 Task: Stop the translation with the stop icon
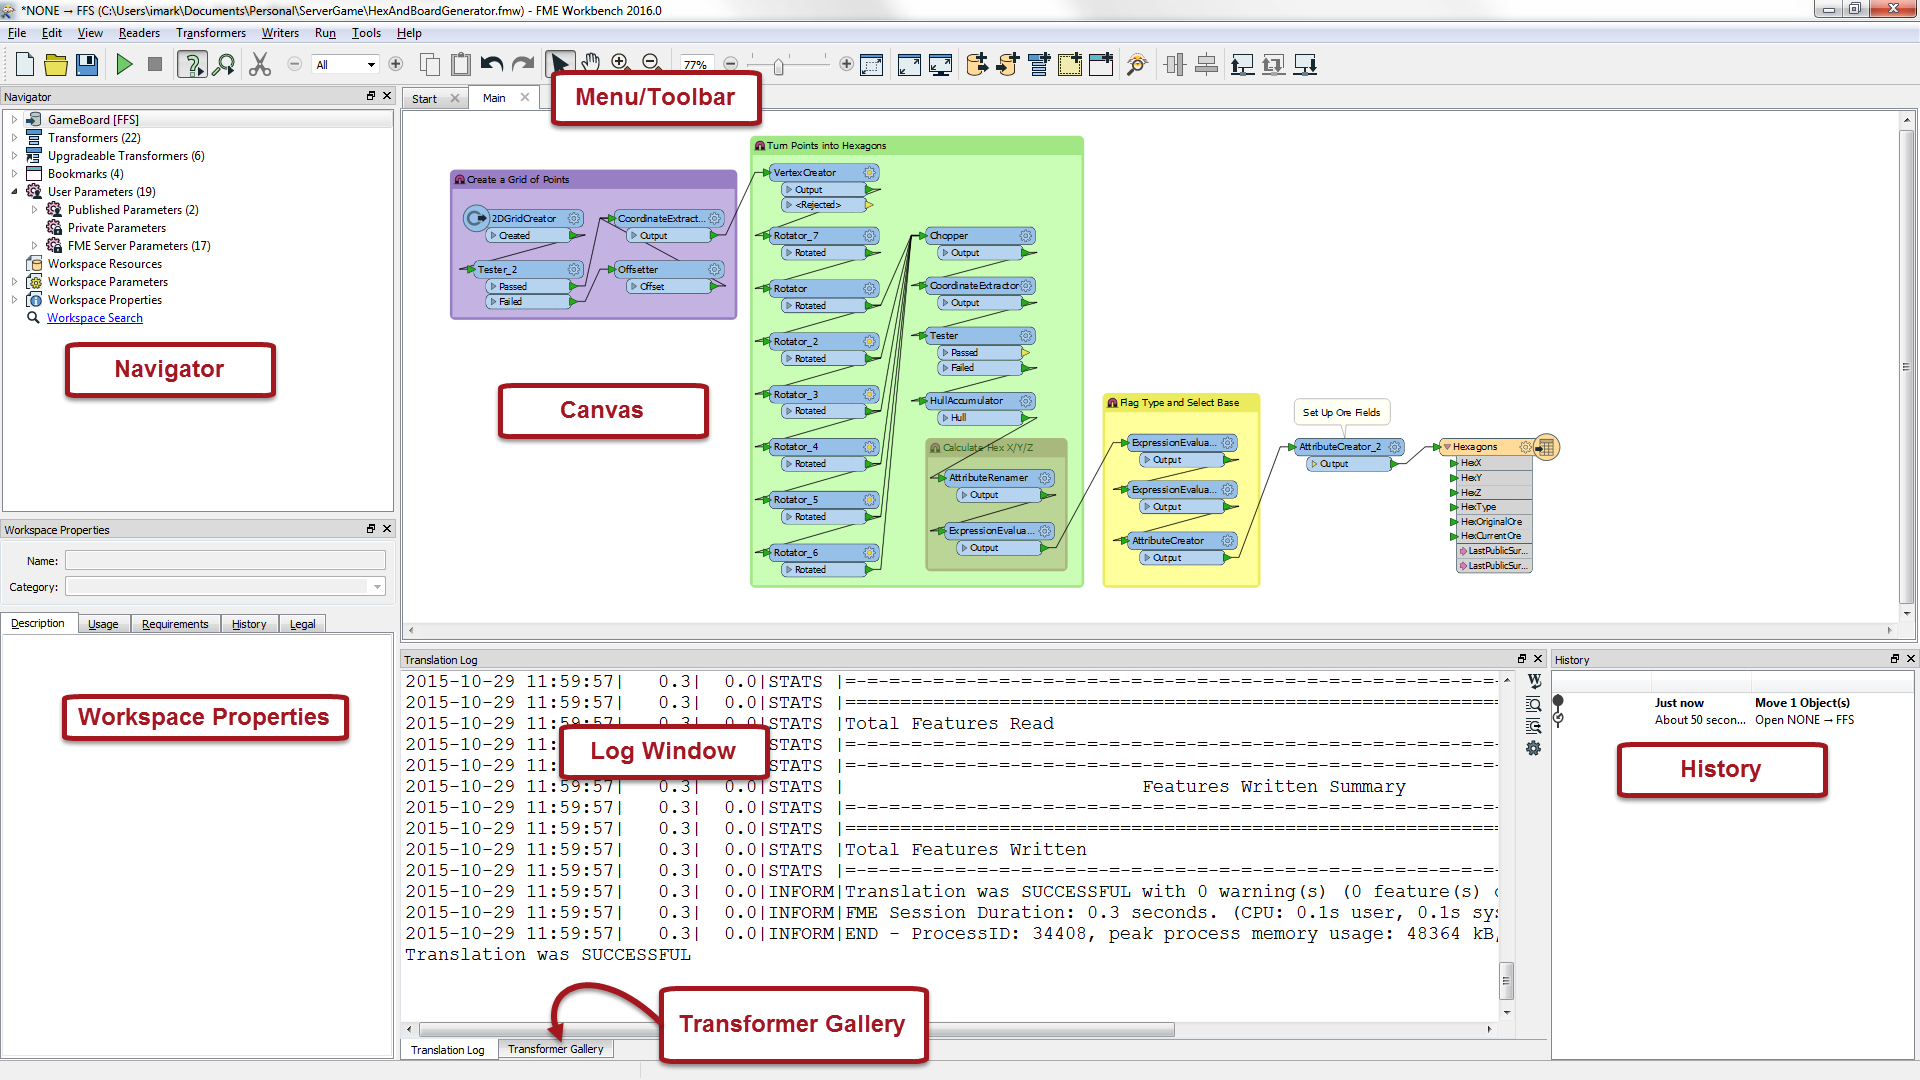point(155,65)
